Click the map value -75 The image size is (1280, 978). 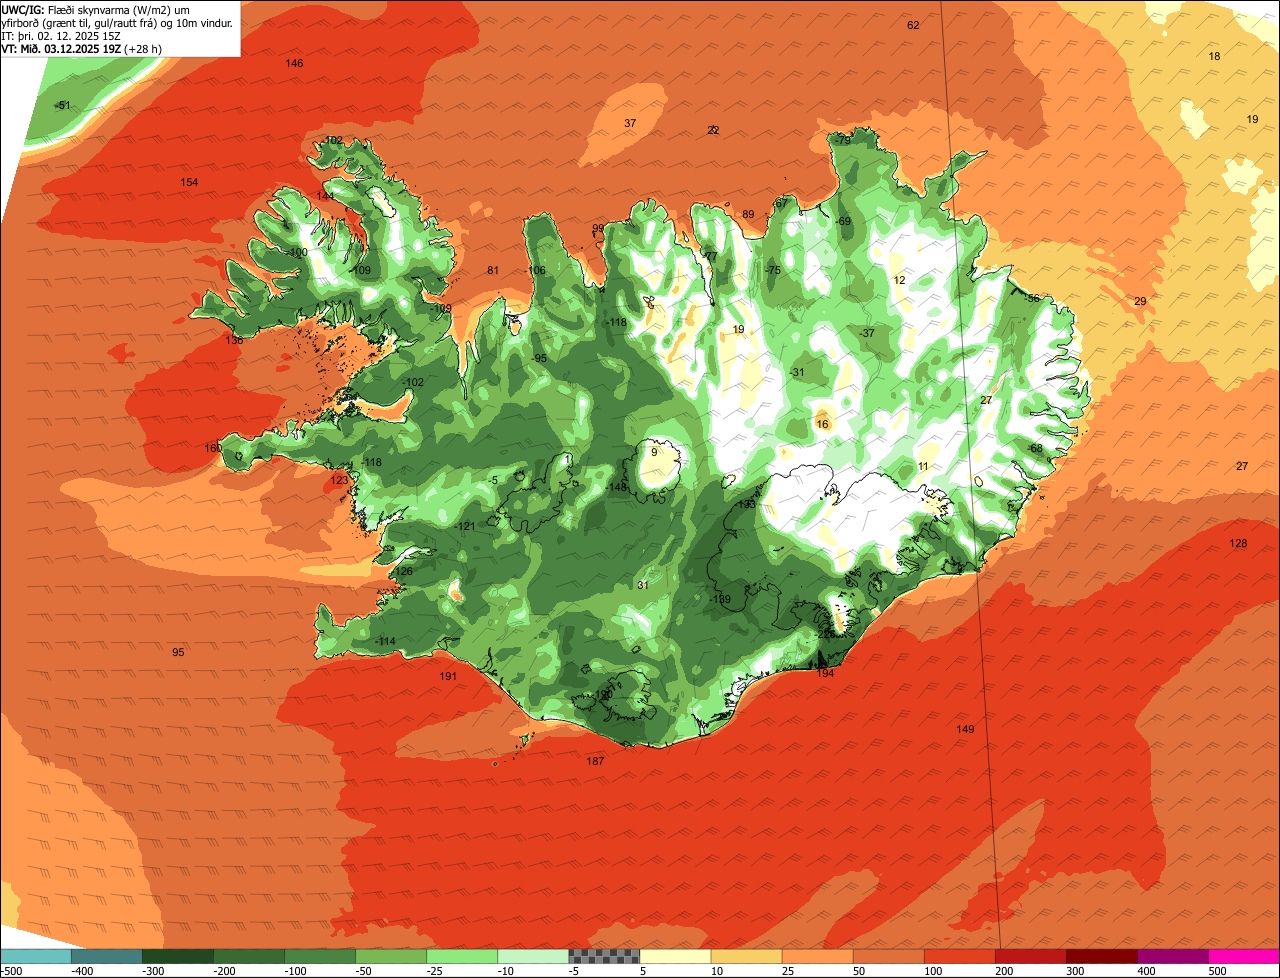[x=772, y=270]
